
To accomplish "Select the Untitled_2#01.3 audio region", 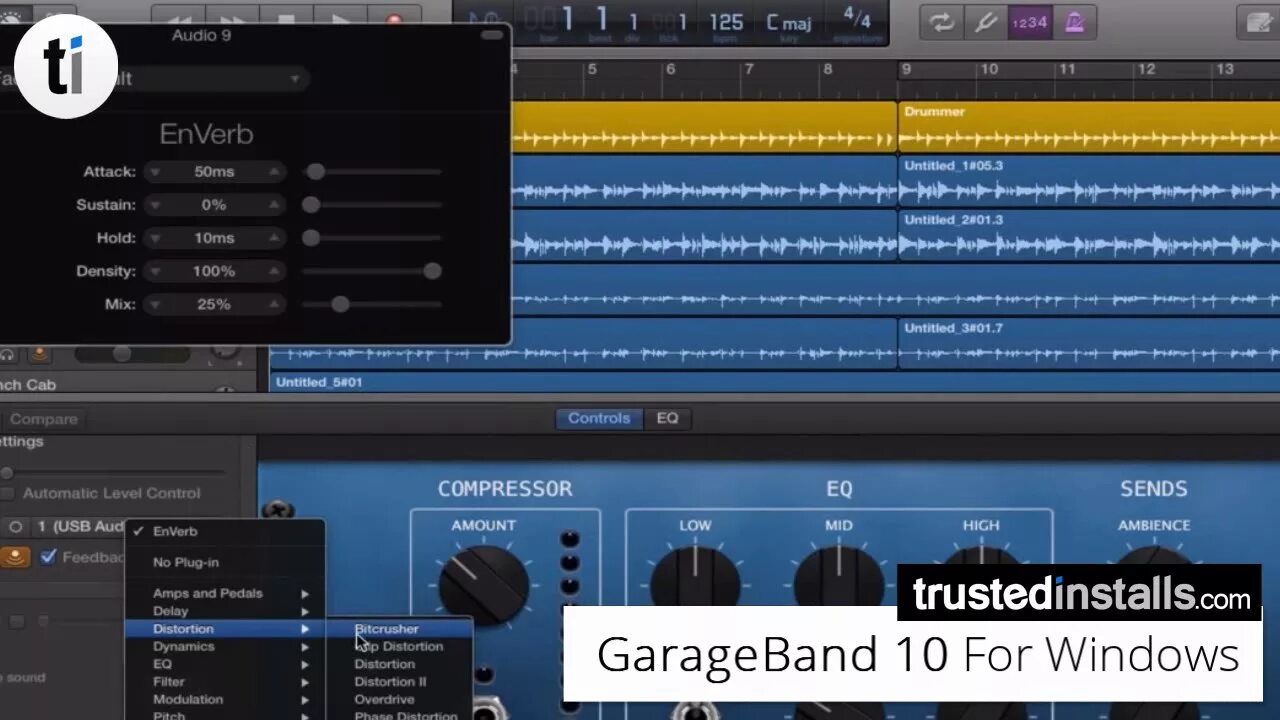I will click(1089, 235).
